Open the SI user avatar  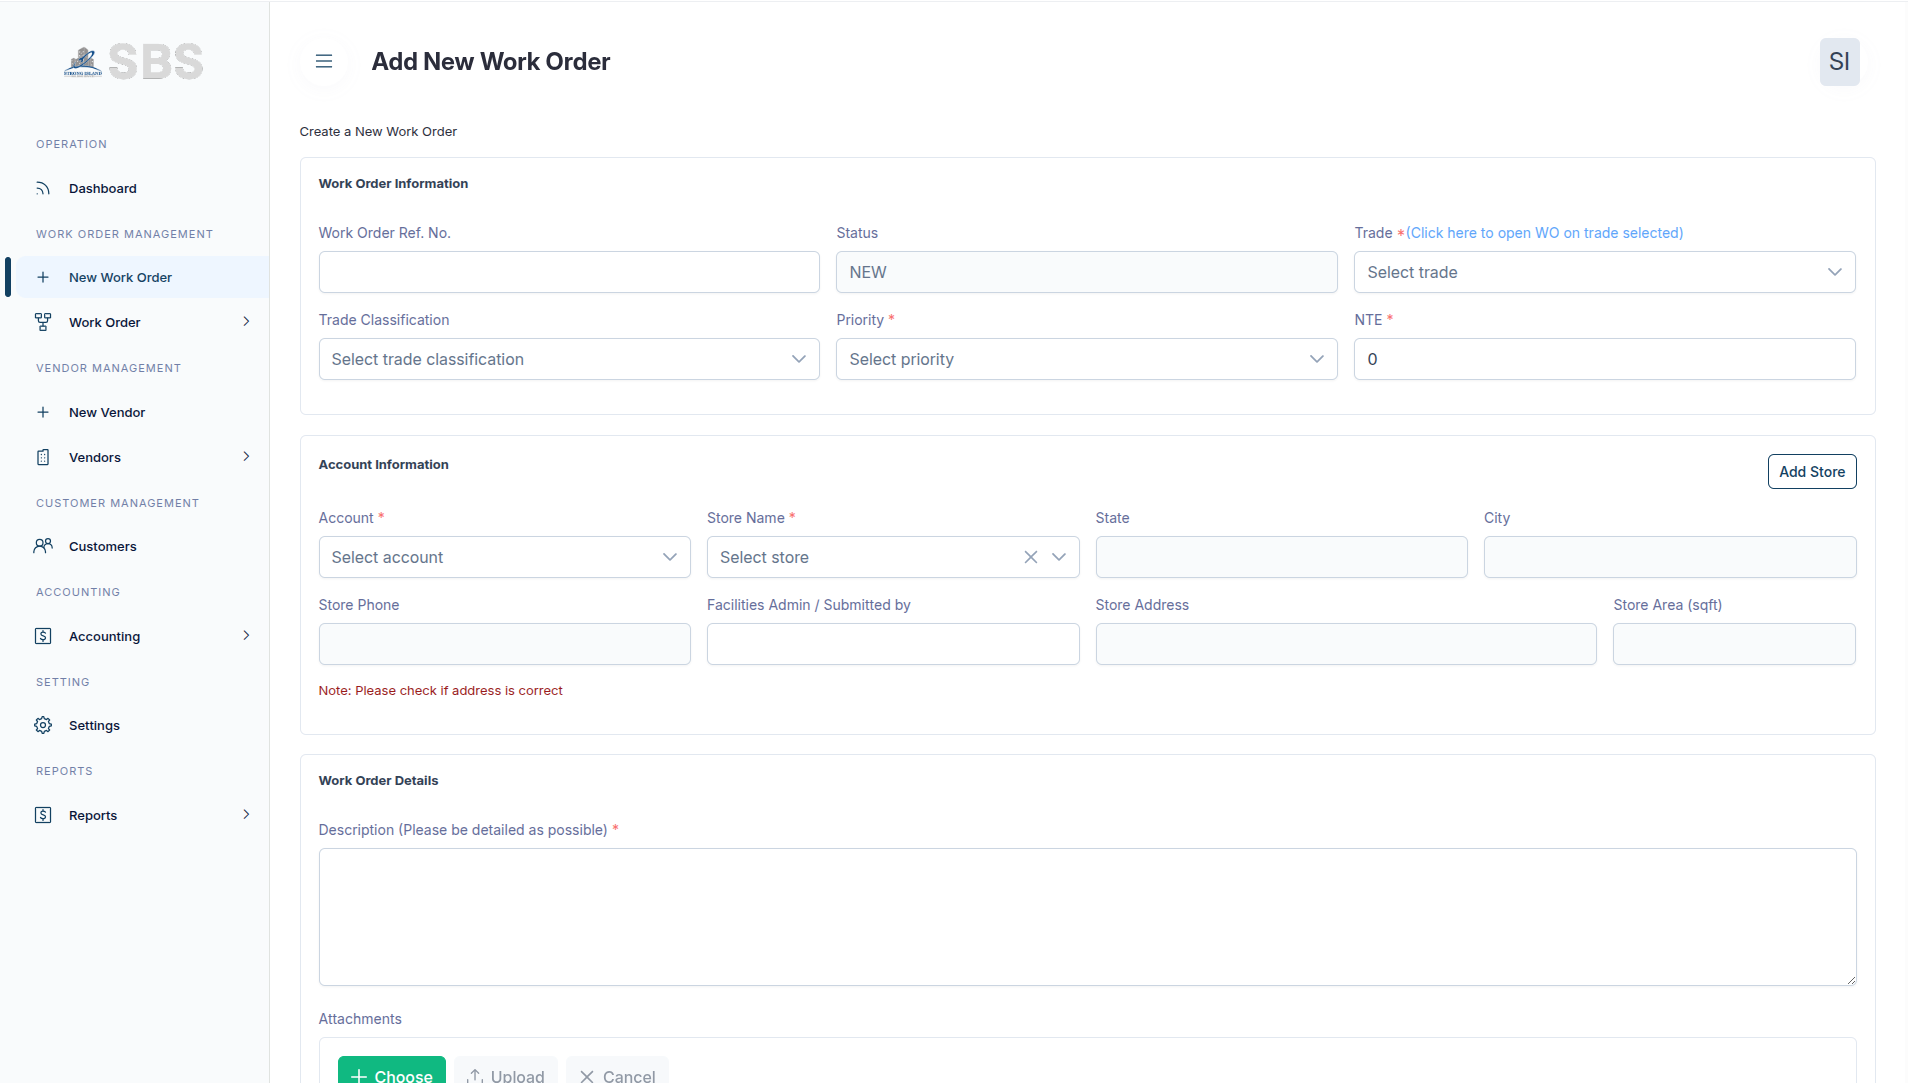point(1839,62)
